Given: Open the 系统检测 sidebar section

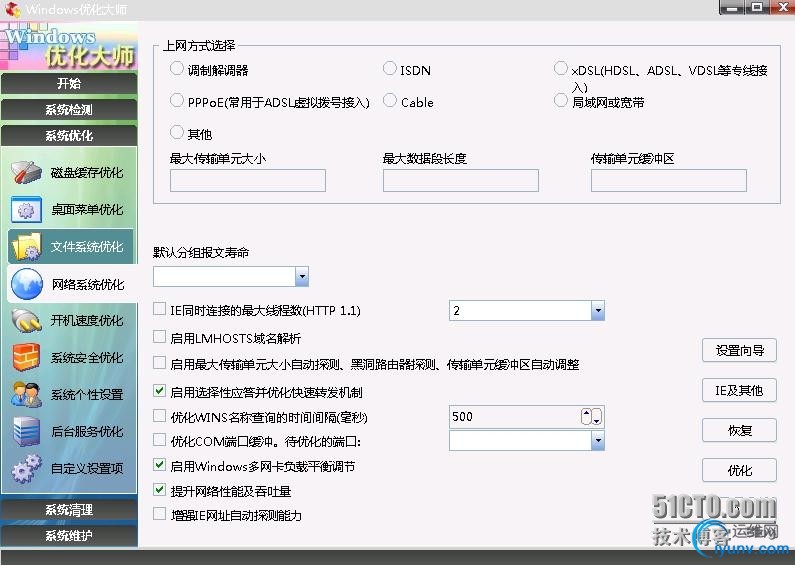Looking at the screenshot, I should click(x=69, y=109).
